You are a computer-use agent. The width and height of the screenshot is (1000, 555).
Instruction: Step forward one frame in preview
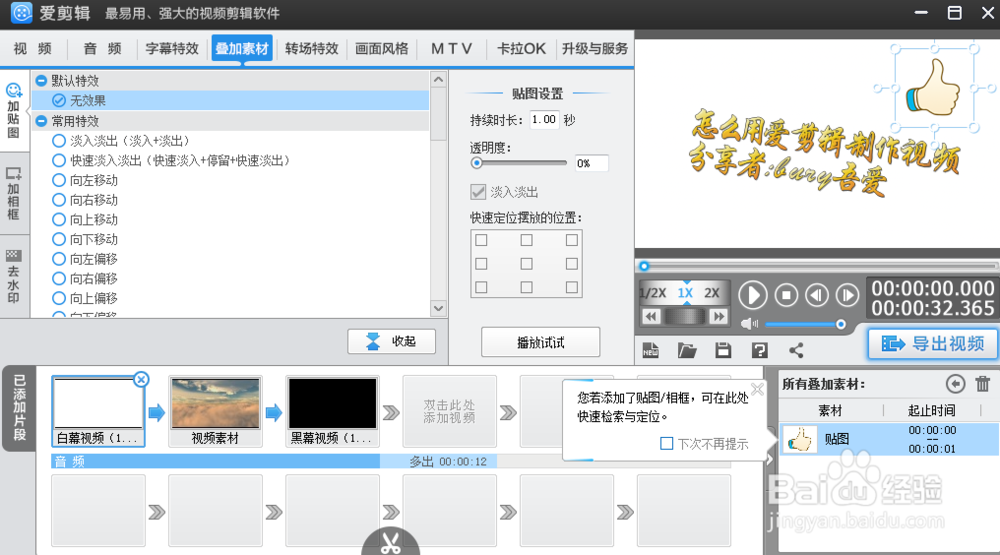click(x=848, y=295)
